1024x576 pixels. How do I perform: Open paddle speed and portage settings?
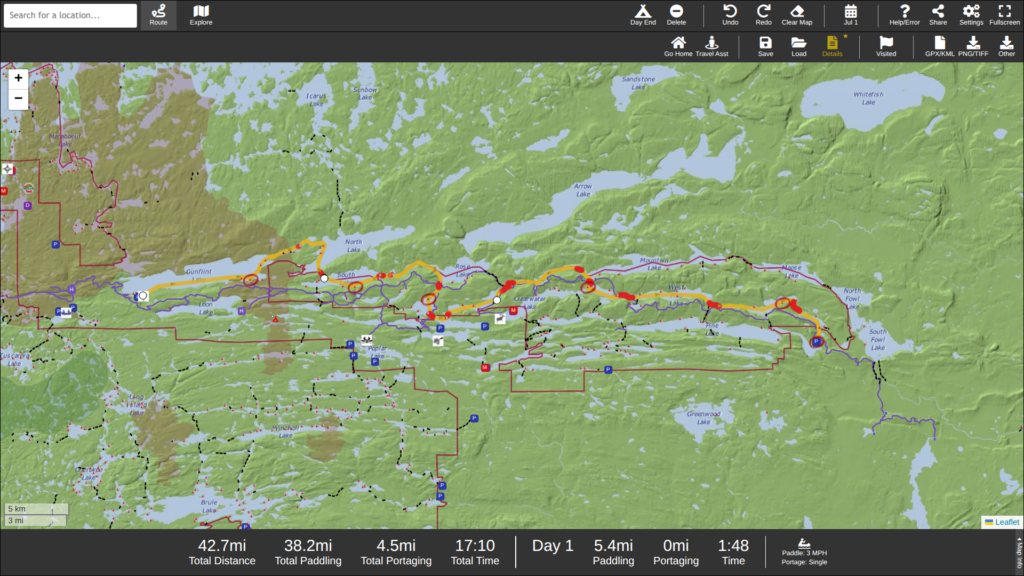point(804,552)
